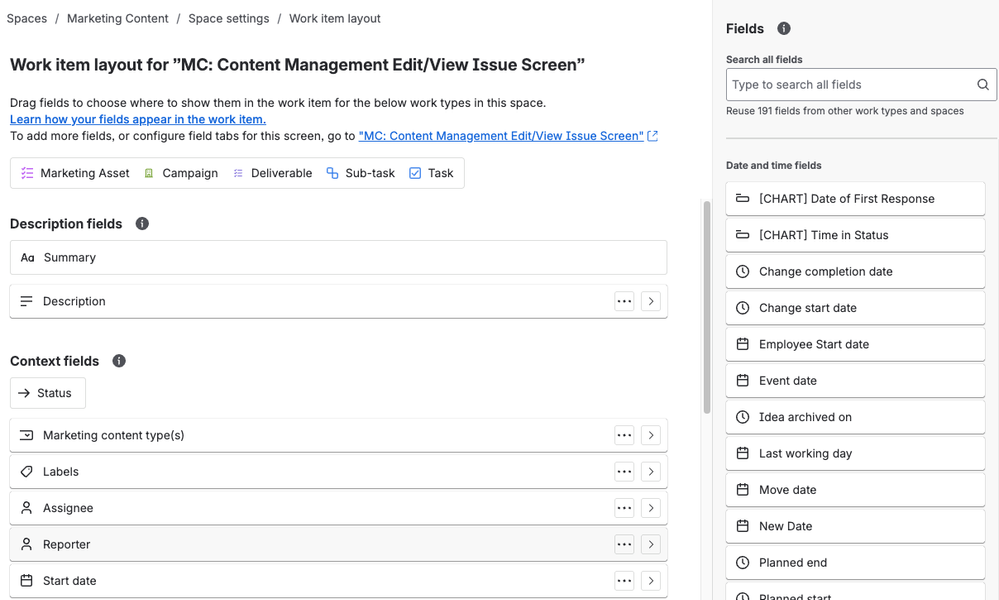Click the external link icon after screen name
Viewport: 999px width, 600px height.
pos(653,136)
